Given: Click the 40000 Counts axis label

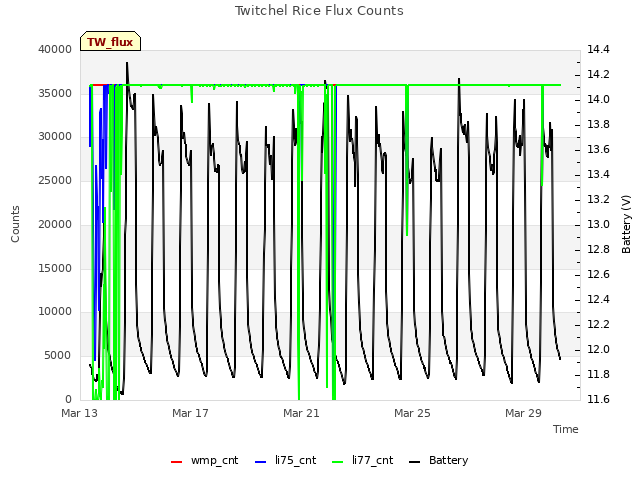Looking at the screenshot, I should pyautogui.click(x=55, y=49).
